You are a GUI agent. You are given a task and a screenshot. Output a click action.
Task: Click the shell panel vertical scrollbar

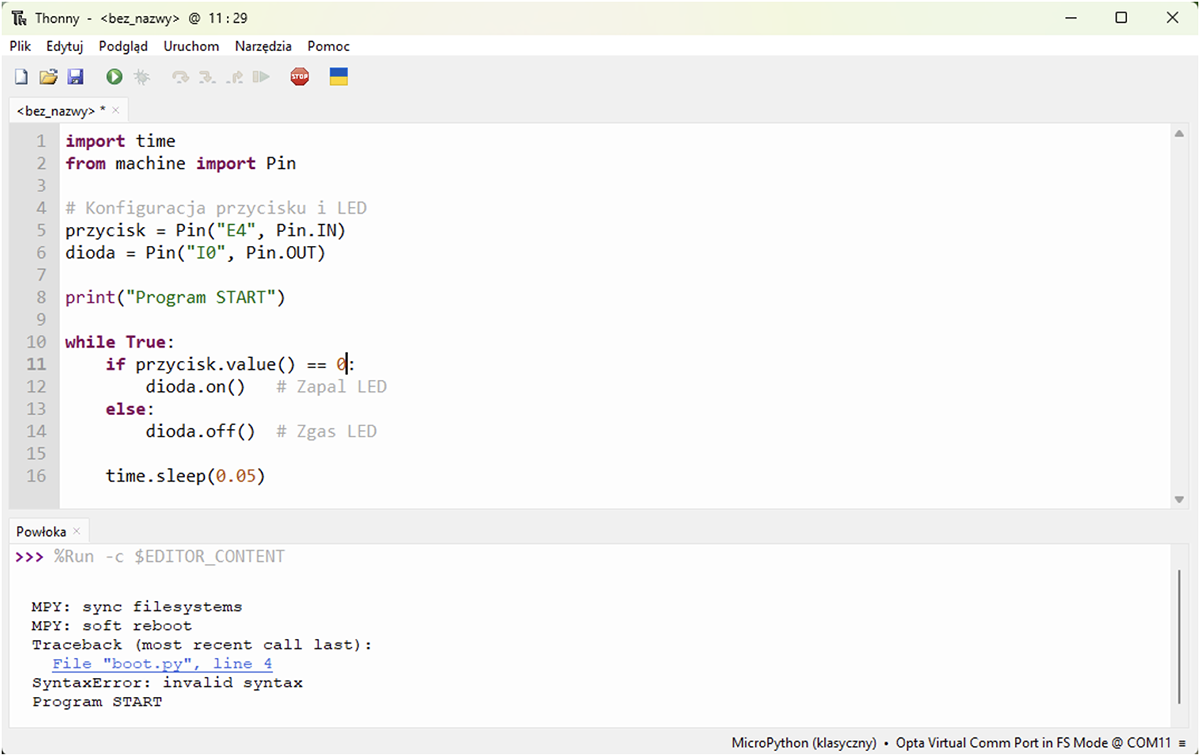coord(1181,637)
